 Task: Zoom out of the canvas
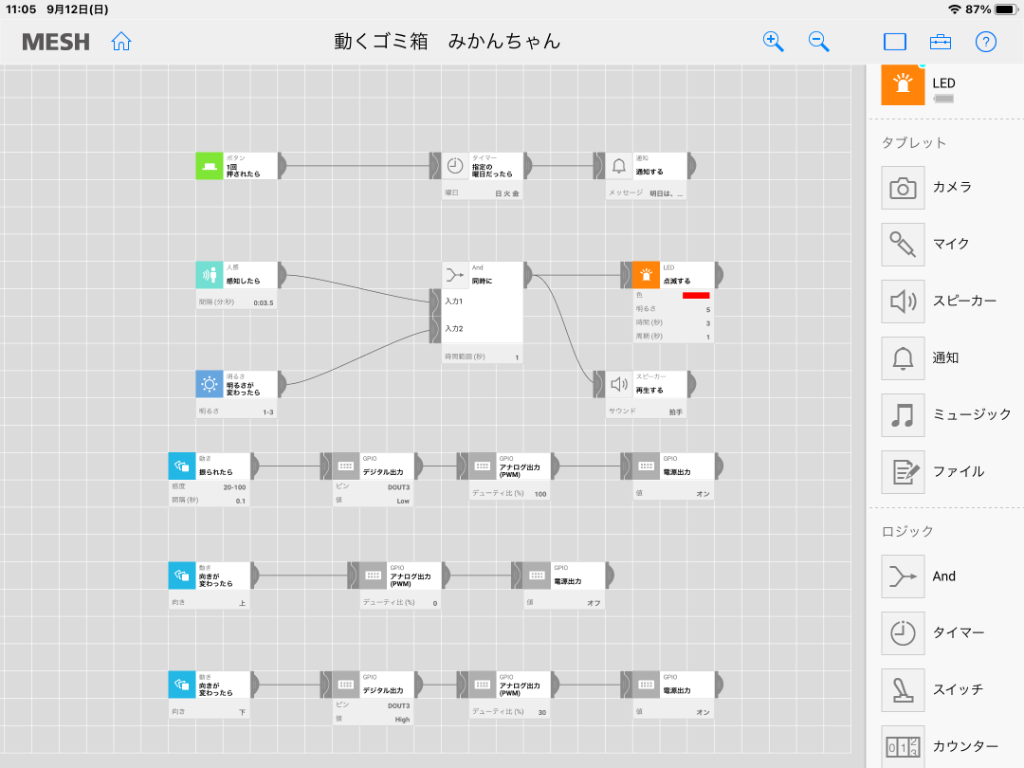(x=818, y=42)
